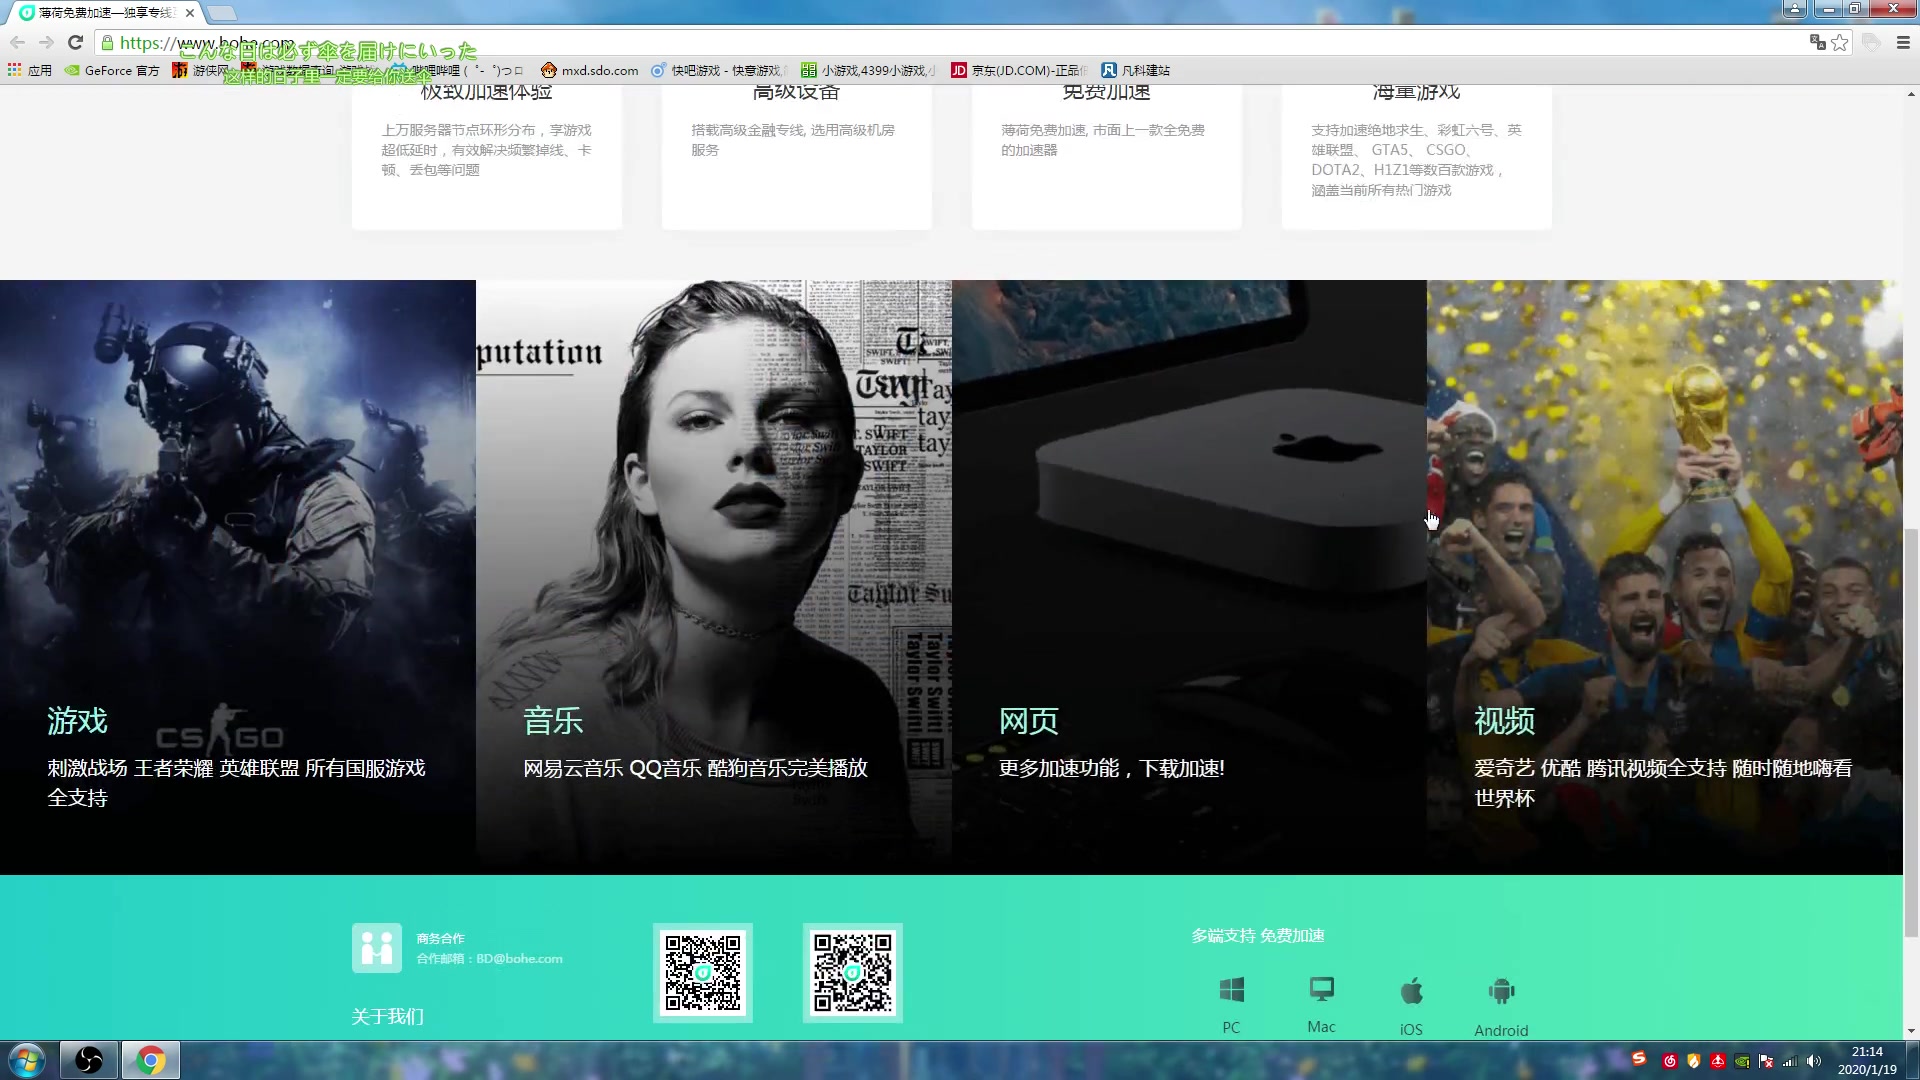Open the 小游戏,4399小游戏 bookmark

[869, 70]
